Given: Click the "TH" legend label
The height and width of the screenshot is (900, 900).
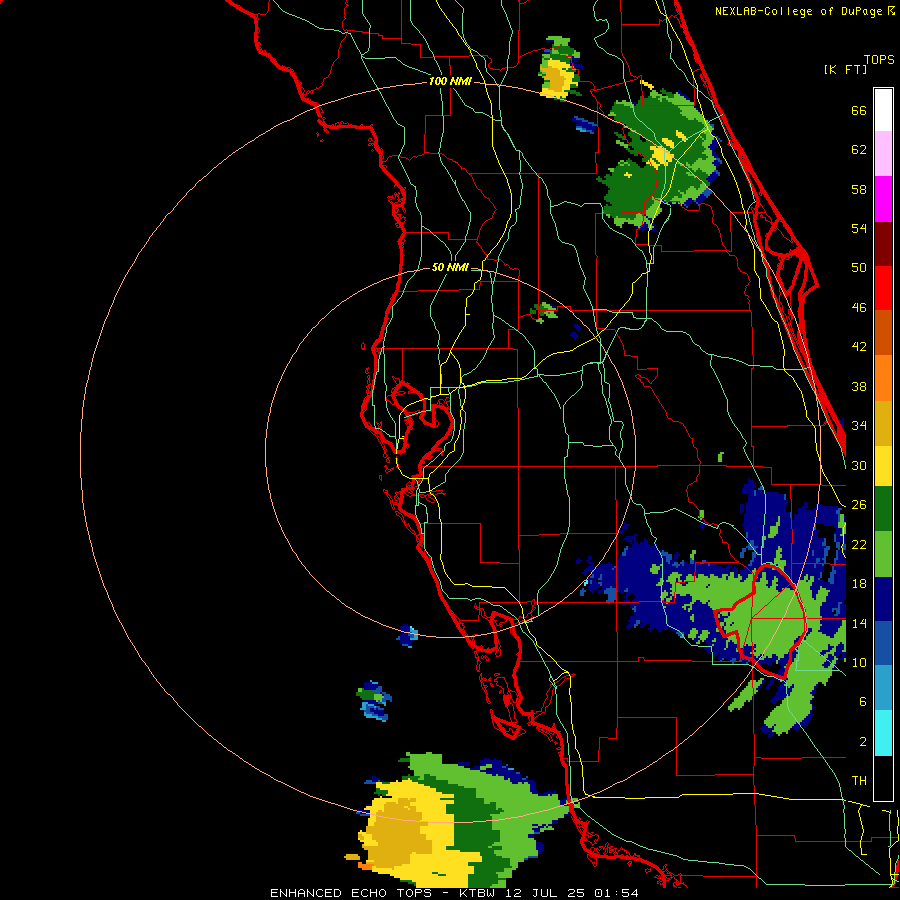Looking at the screenshot, I should coord(859,781).
